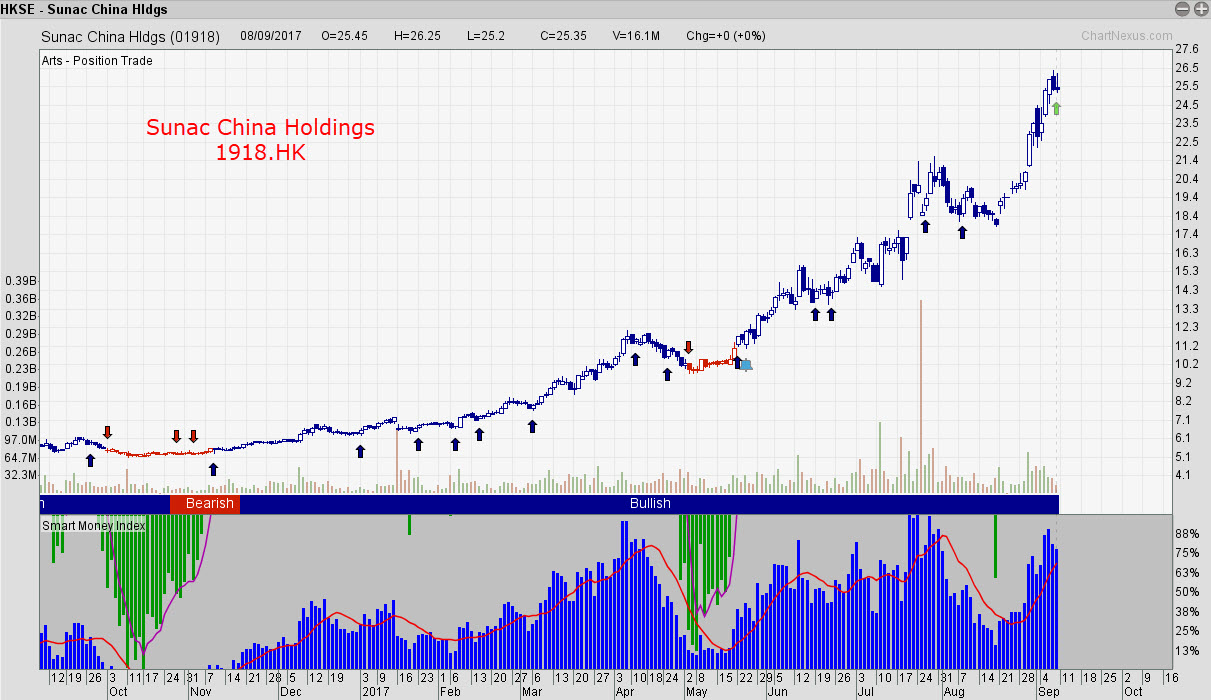Click the open price O=25.45
This screenshot has width=1211, height=700.
pos(345,36)
